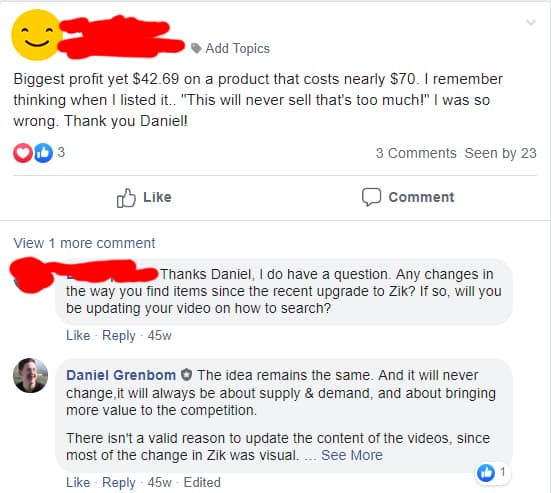Reply to Daniel Grenbom's comment
Viewport: 551px width, 493px height.
tap(118, 482)
